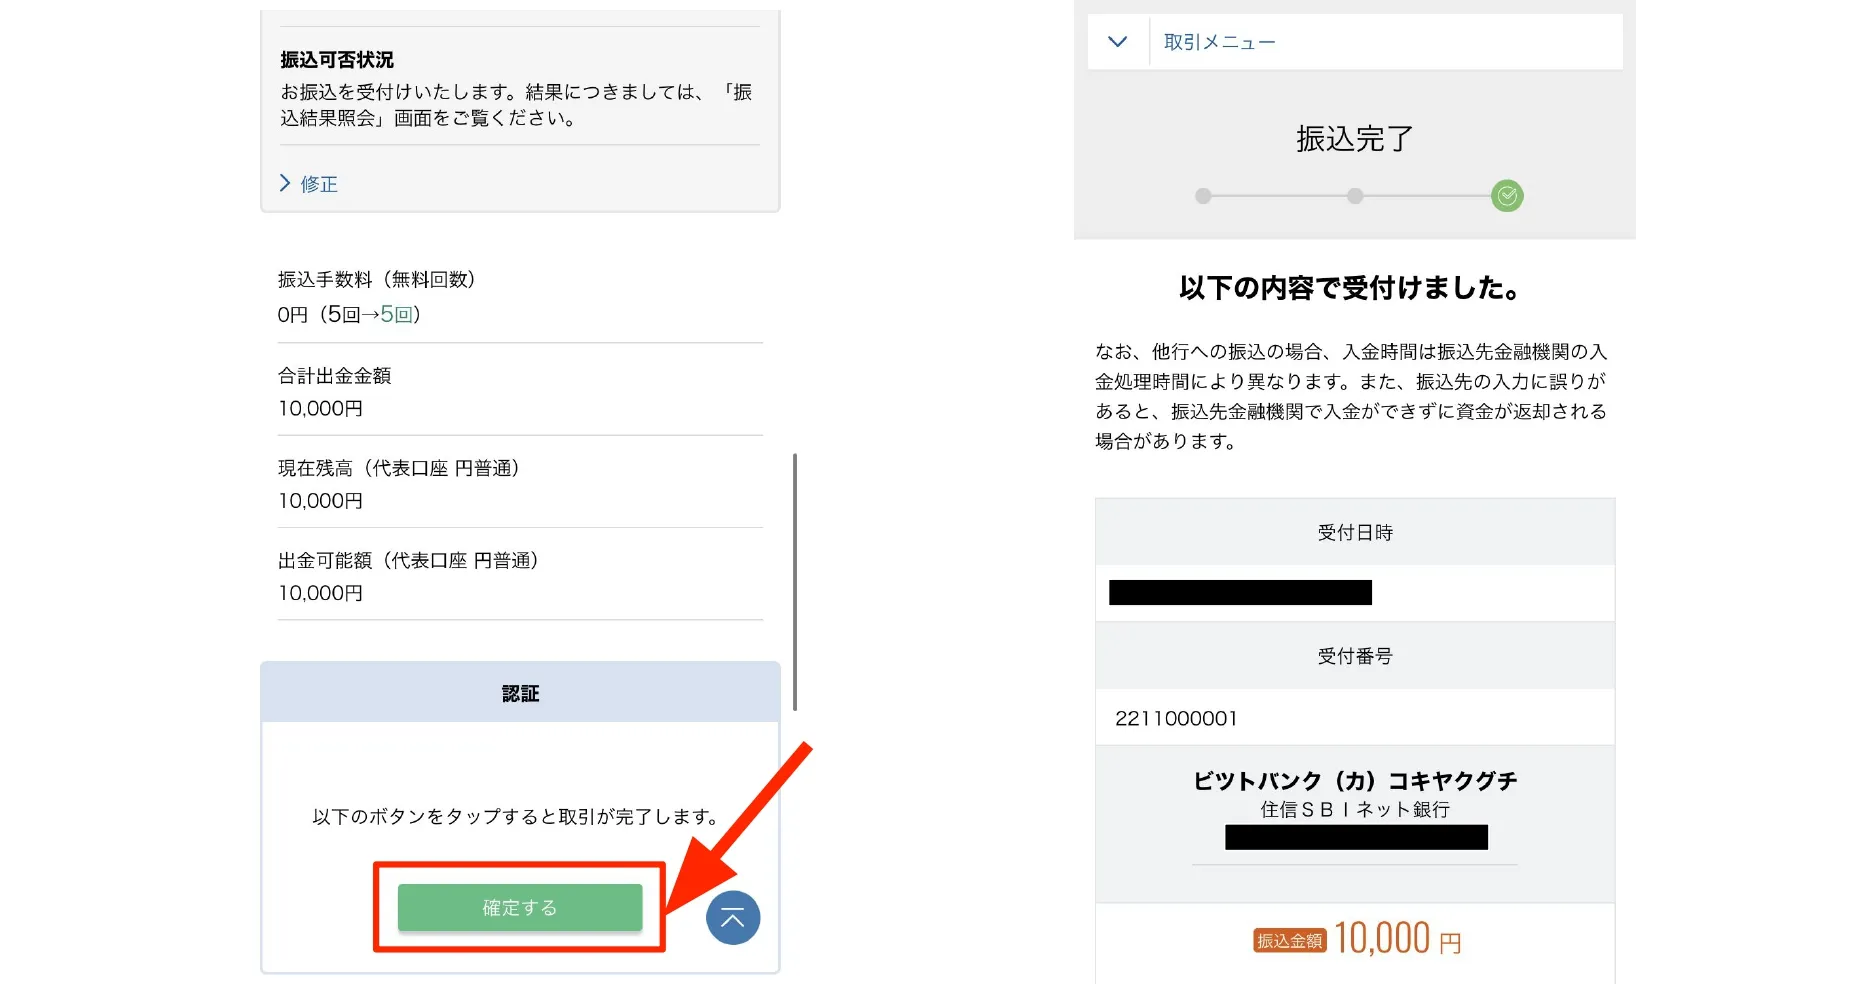Click the 住信SBIネット銀行 bank name
This screenshot has width=1875, height=984.
[x=1356, y=810]
